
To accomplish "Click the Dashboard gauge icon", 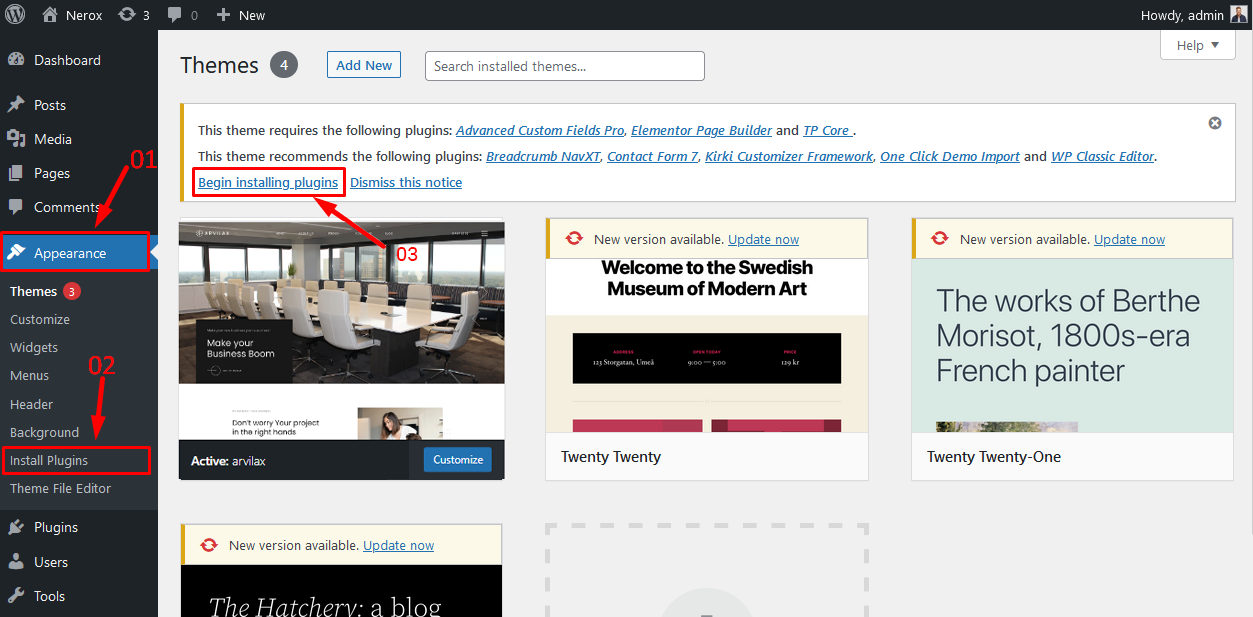I will [16, 60].
